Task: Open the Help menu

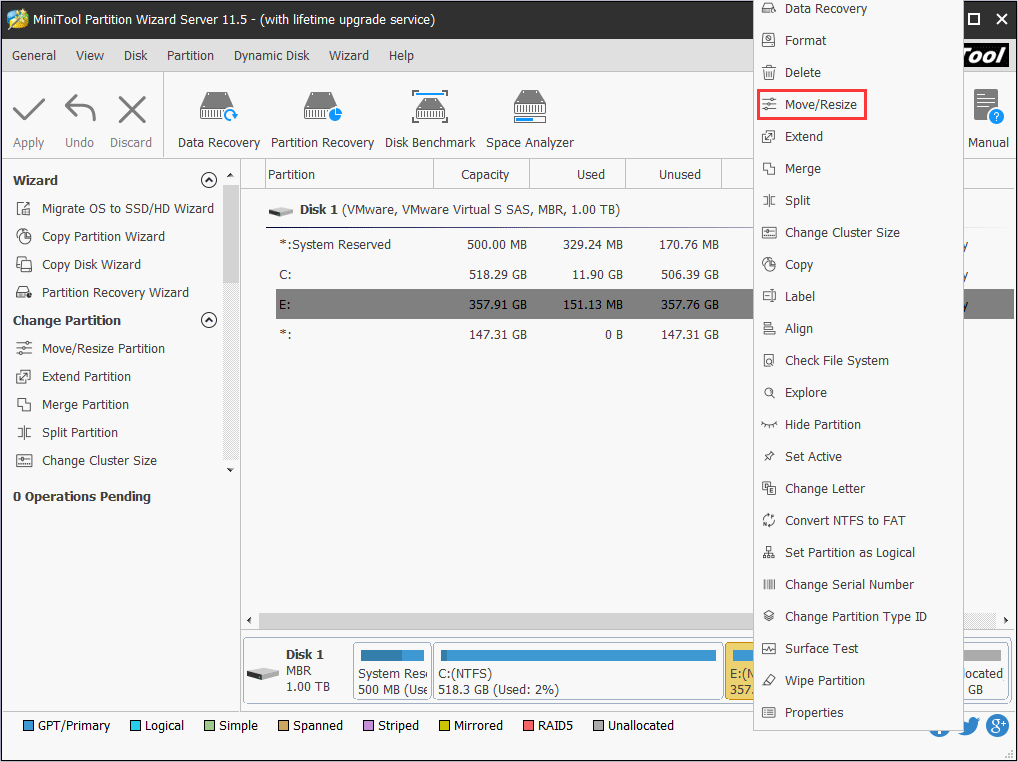Action: tap(401, 56)
